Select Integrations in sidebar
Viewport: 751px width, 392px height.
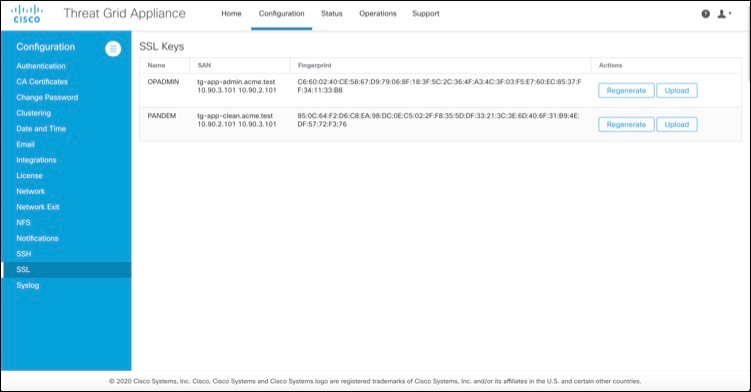(x=36, y=160)
